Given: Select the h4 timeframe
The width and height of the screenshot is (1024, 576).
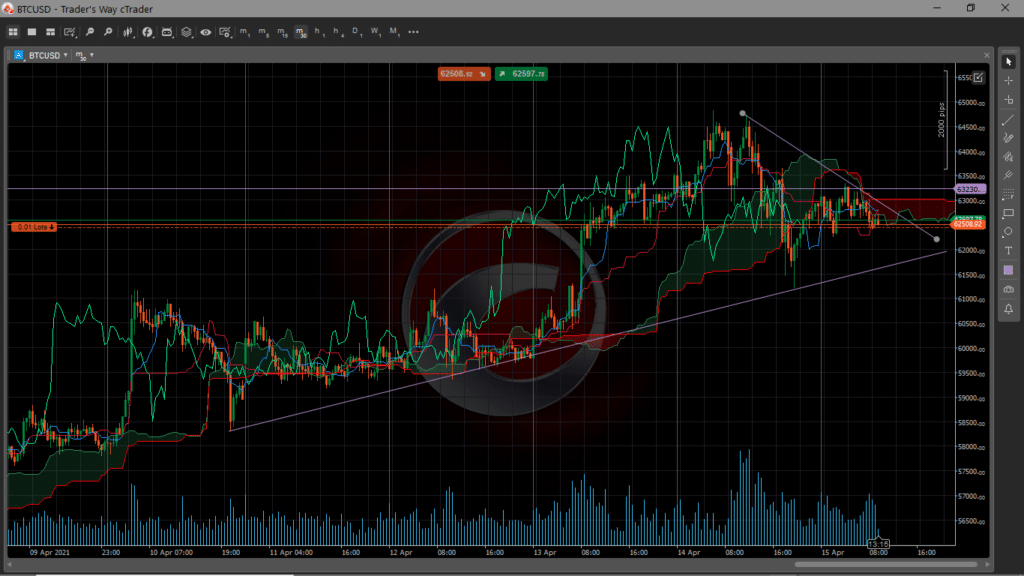Looking at the screenshot, I should point(338,32).
